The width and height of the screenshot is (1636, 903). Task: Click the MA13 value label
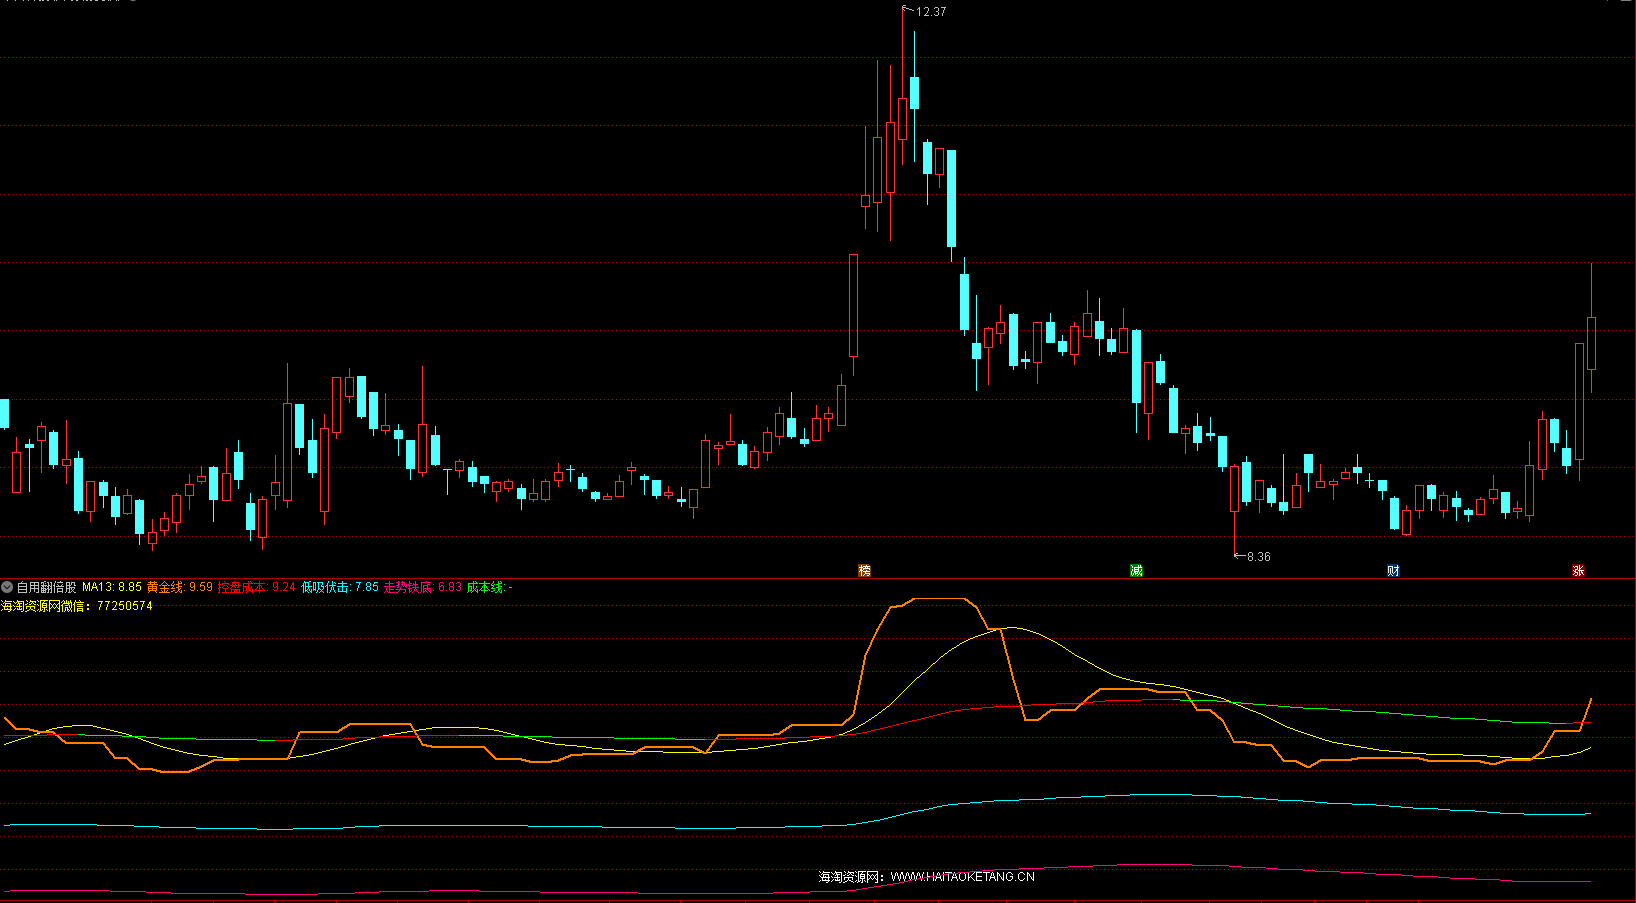(x=111, y=587)
